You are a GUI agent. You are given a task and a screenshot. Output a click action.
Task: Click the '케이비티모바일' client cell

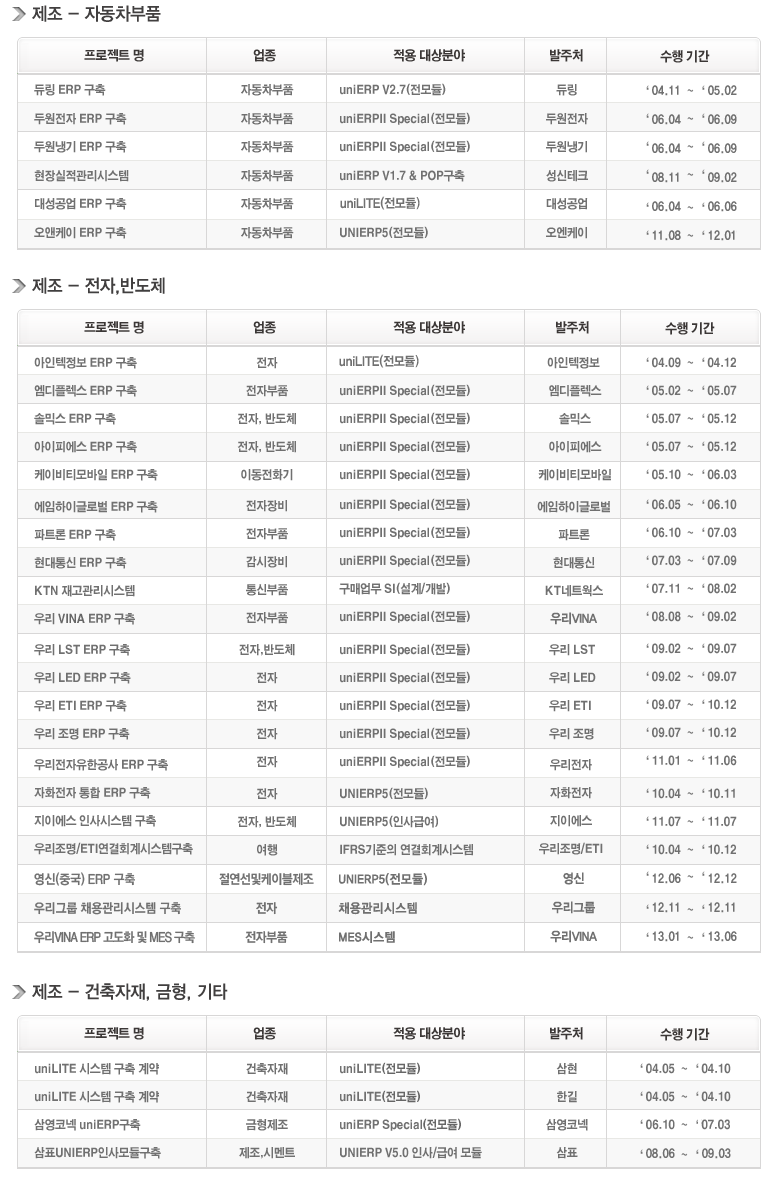(575, 474)
